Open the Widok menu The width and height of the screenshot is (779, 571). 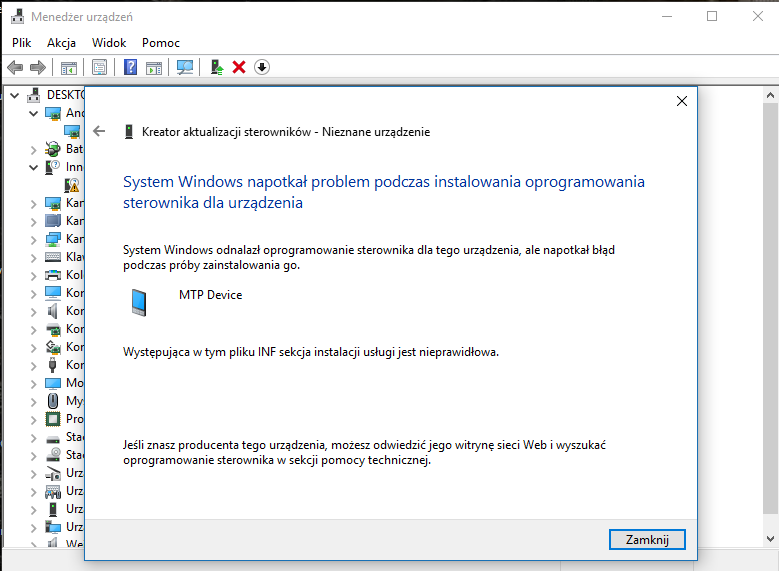click(x=109, y=43)
